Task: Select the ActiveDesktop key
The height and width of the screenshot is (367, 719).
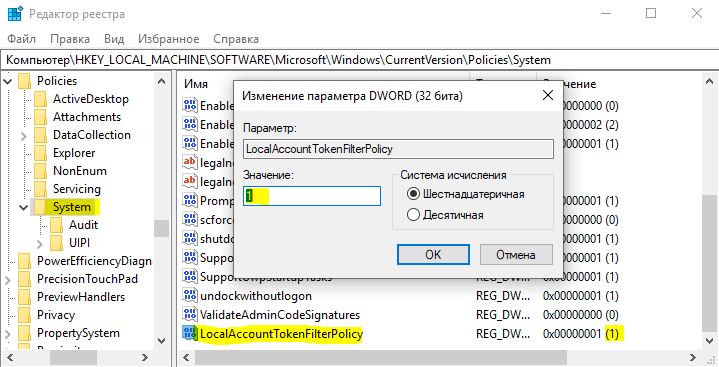Action: 91,99
